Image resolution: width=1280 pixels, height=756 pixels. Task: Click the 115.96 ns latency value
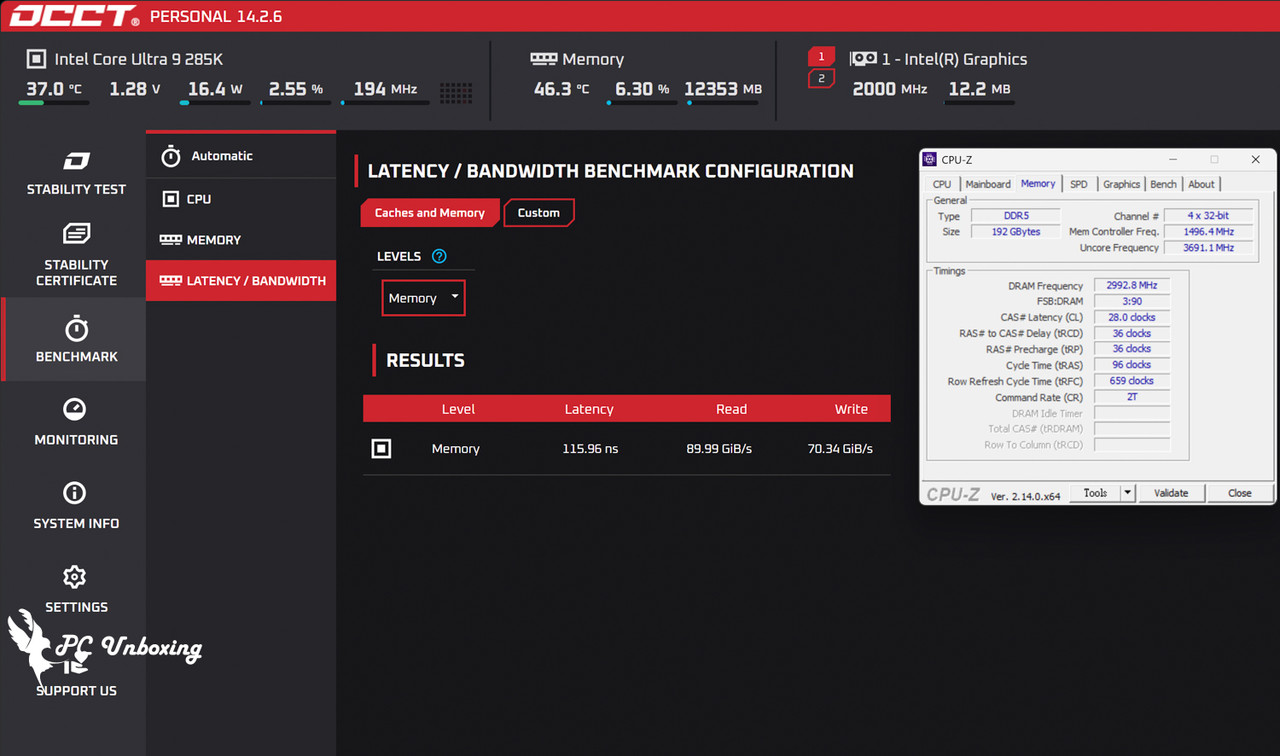pyautogui.click(x=590, y=449)
